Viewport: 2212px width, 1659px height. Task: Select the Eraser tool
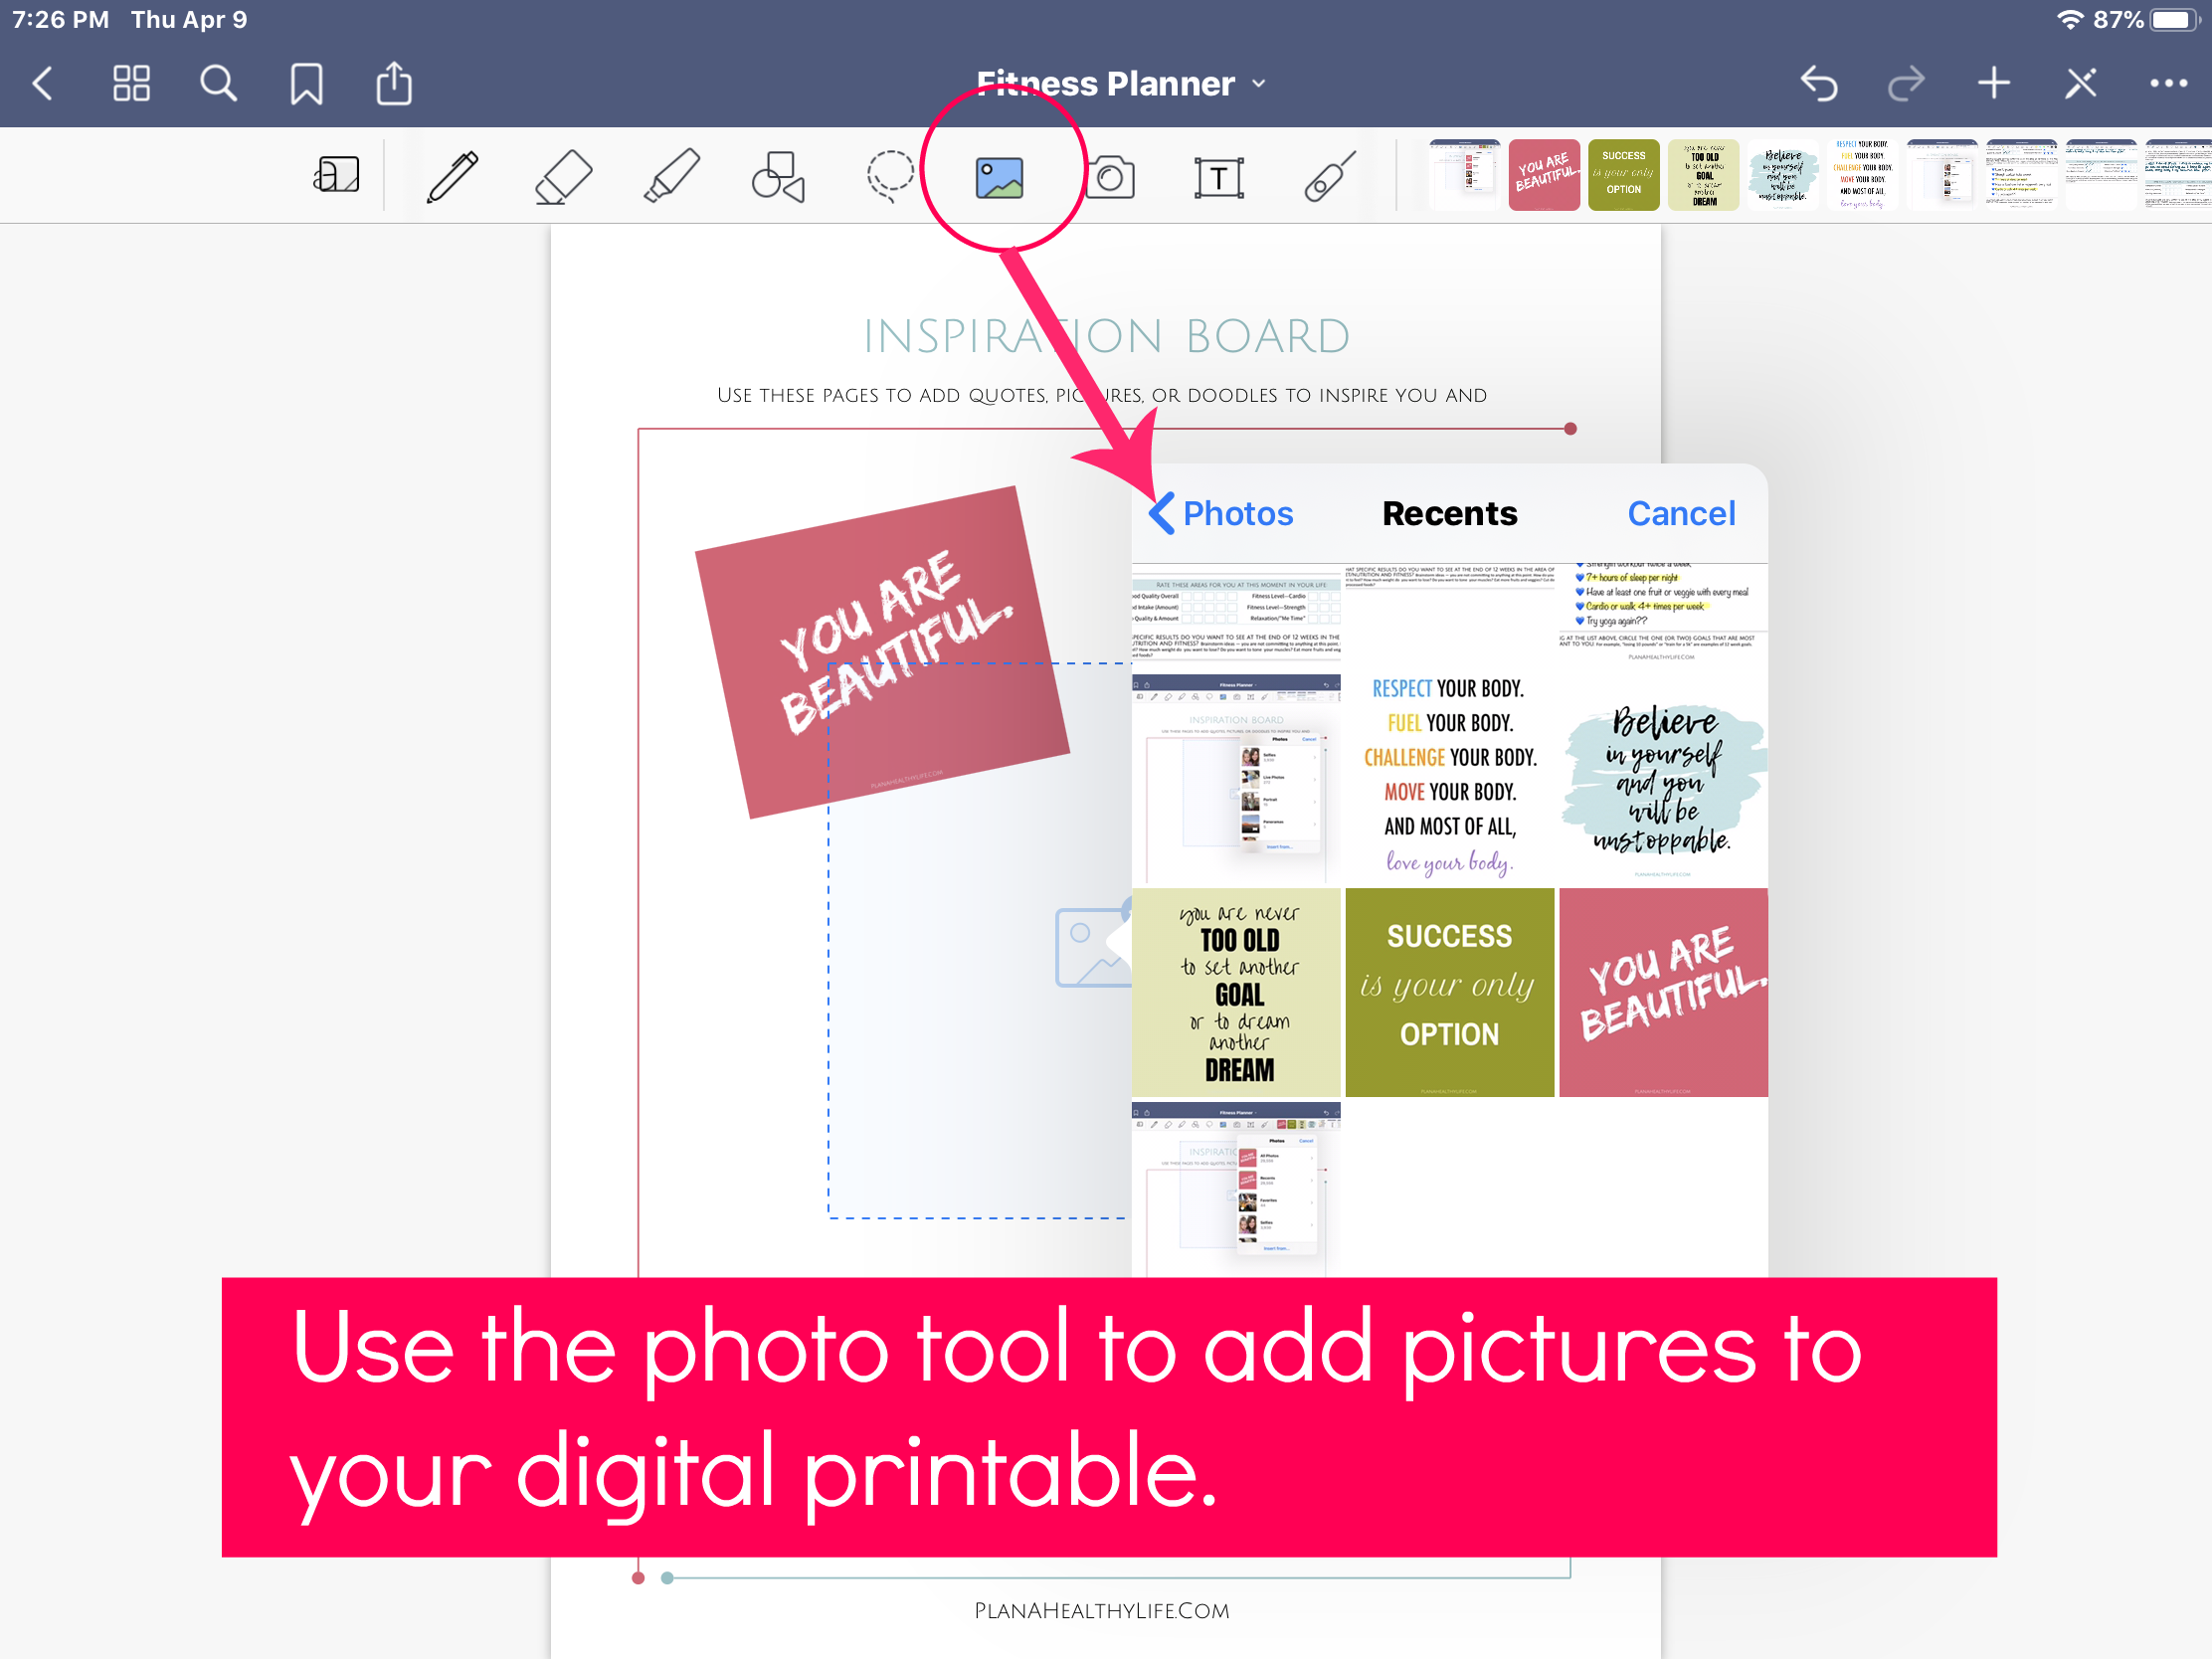pos(563,177)
